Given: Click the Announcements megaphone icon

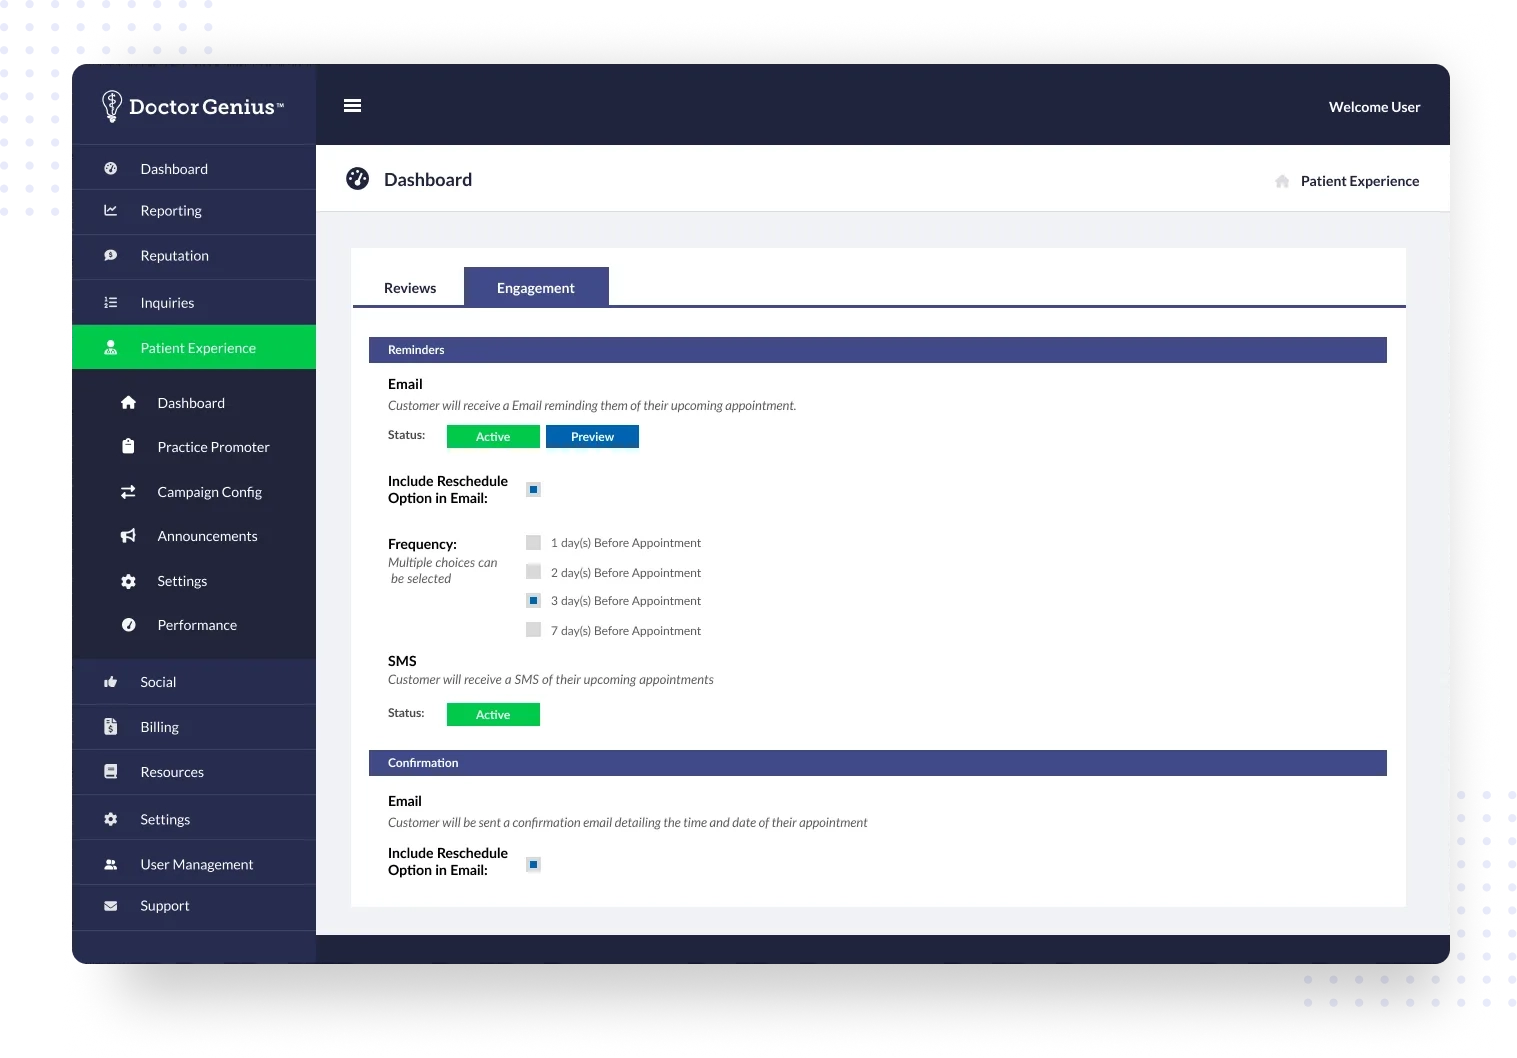Looking at the screenshot, I should (128, 536).
